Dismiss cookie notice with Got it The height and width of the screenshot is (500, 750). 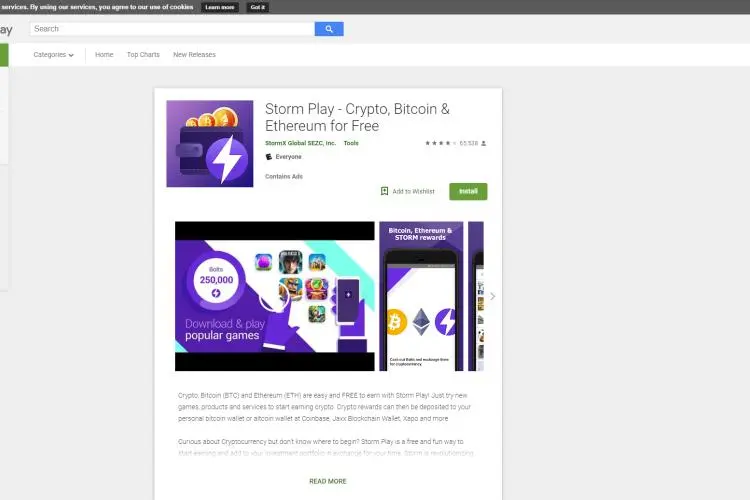258,7
